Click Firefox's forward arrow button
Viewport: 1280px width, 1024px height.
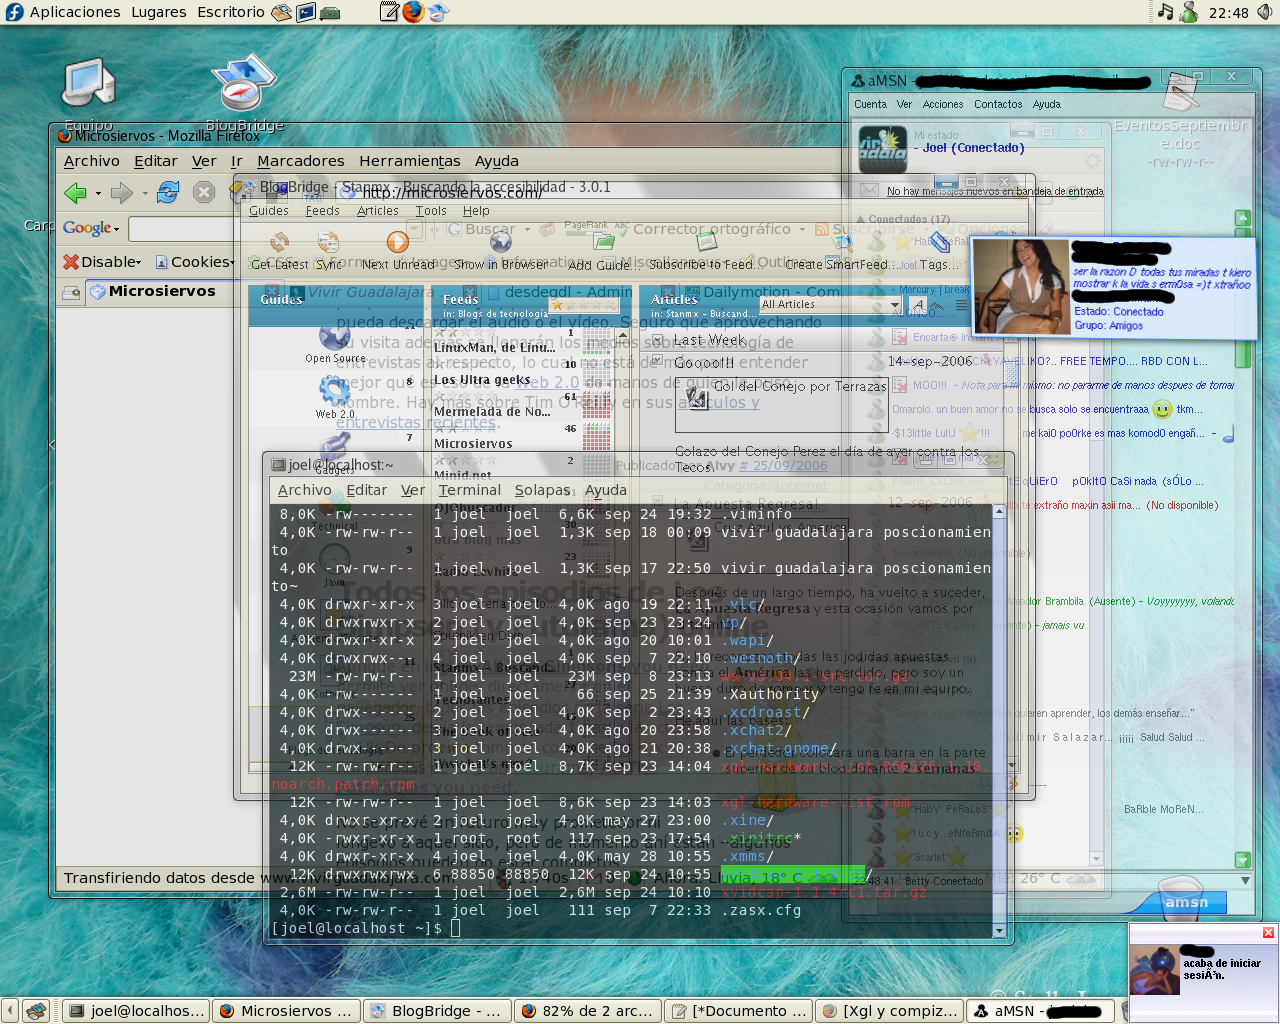coord(122,193)
